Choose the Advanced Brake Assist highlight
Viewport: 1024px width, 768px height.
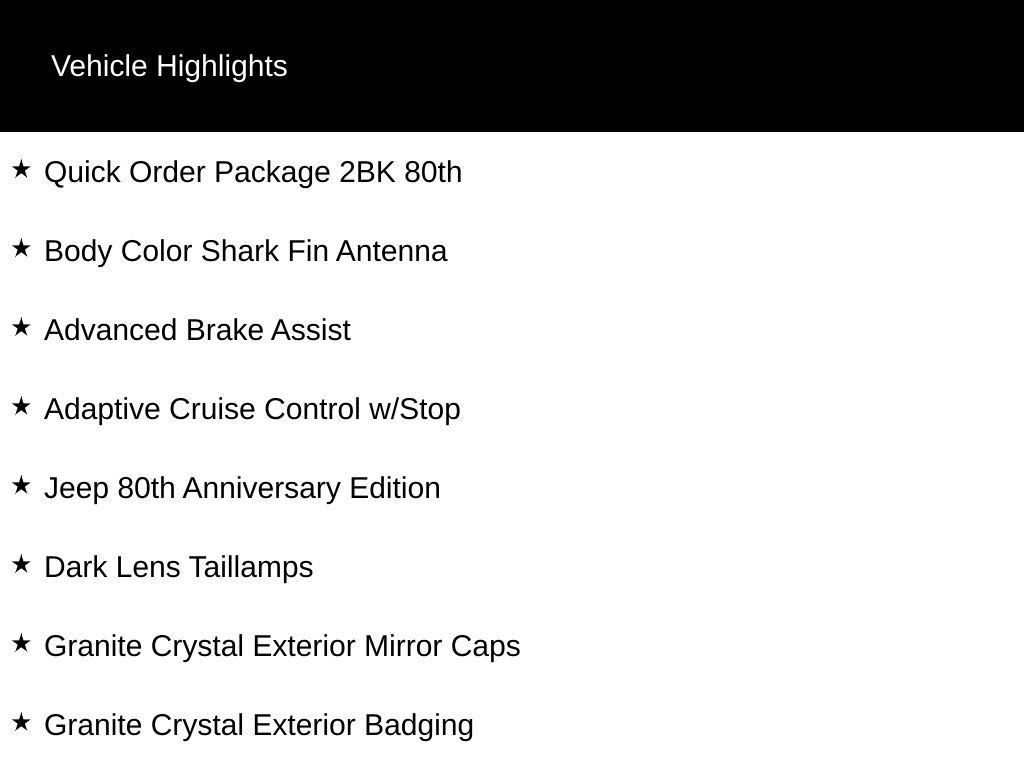tap(197, 330)
